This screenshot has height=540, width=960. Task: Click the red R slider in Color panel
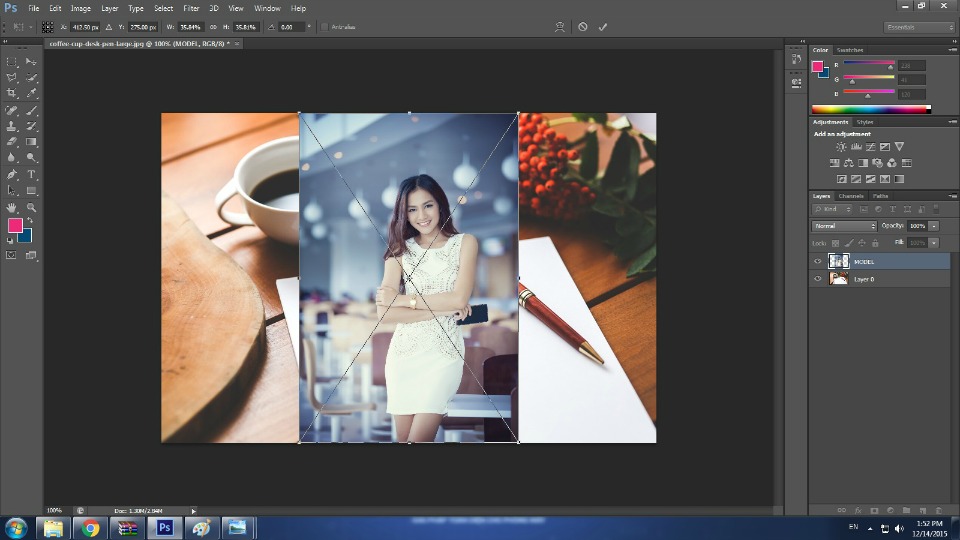(869, 63)
